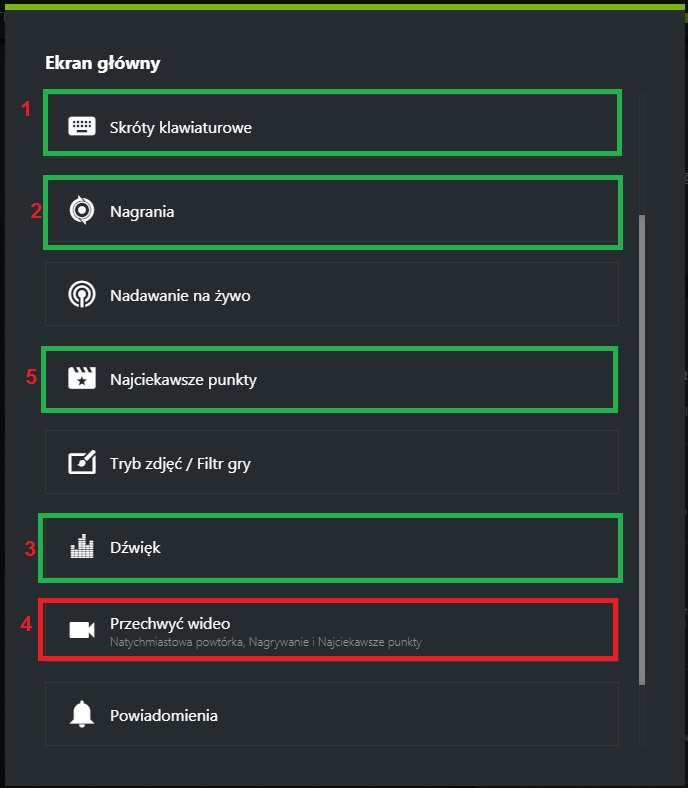Click the photo mode pencil icon
688x788 pixels.
point(81,463)
